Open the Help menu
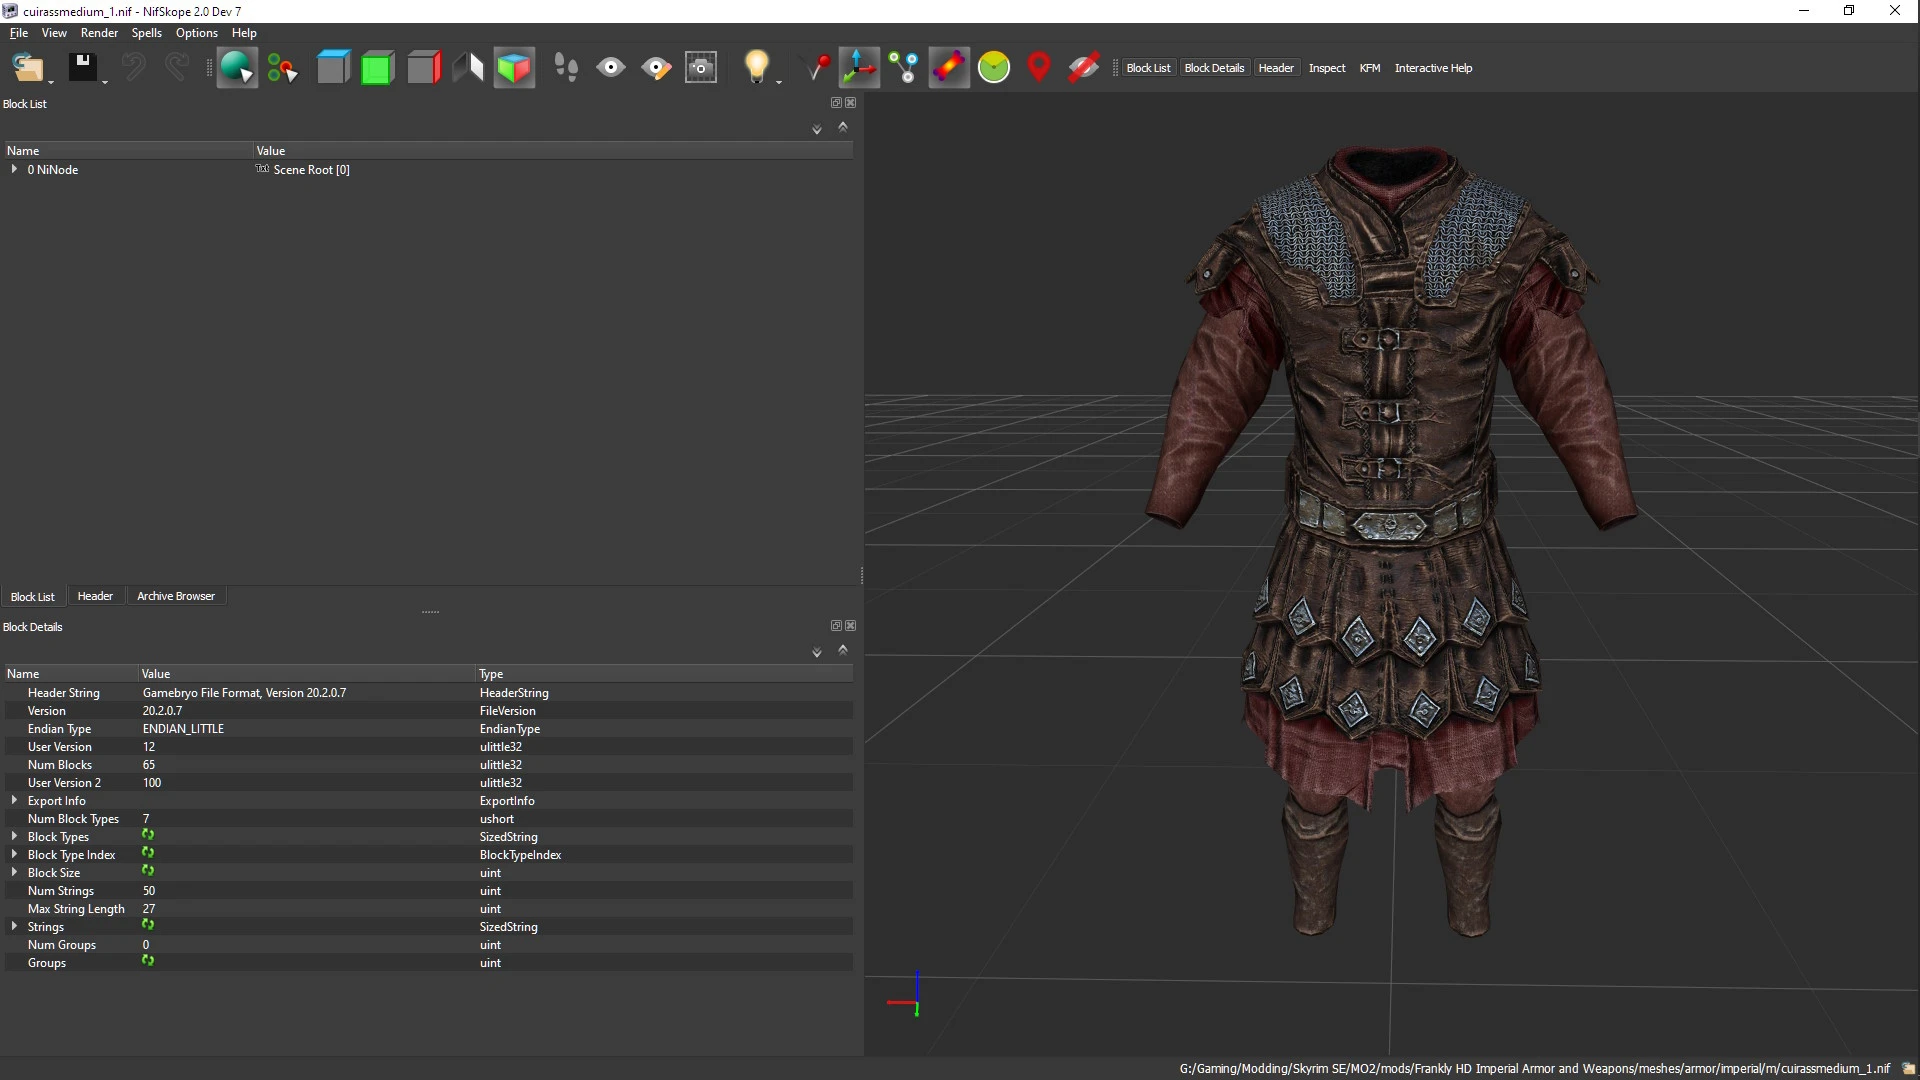 244,33
